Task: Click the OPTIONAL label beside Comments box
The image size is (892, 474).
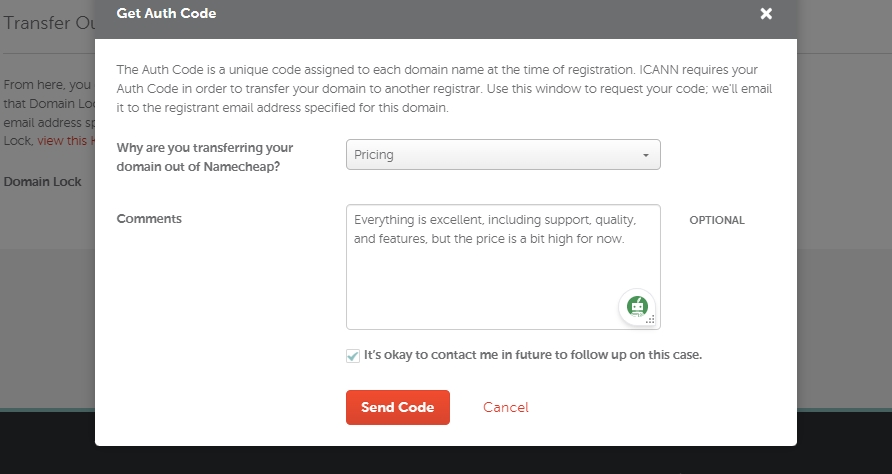Action: point(716,220)
